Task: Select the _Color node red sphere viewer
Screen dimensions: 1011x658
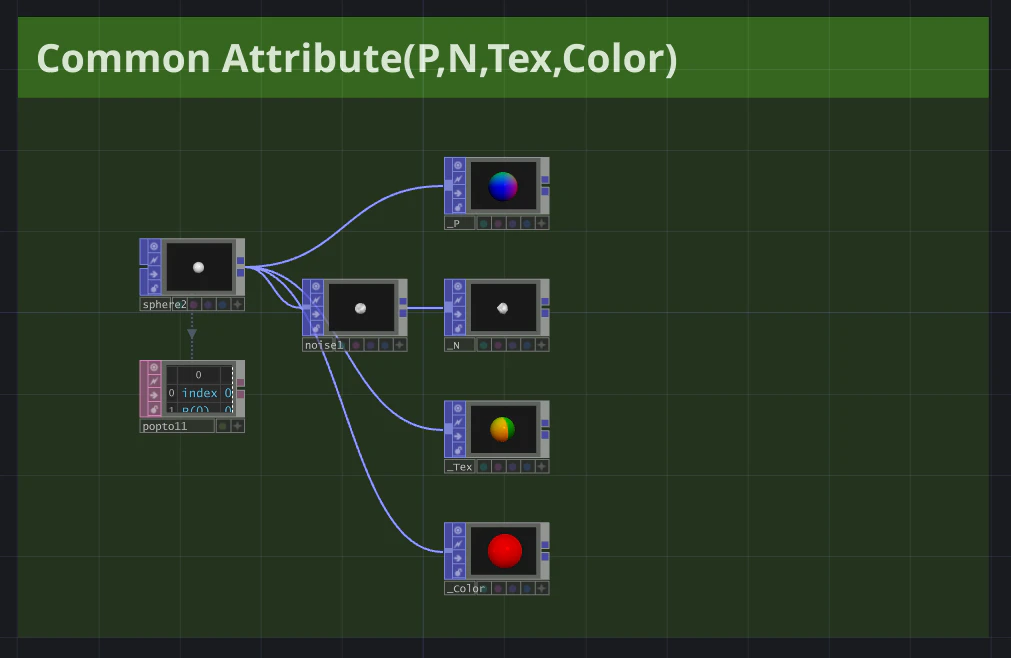Action: (503, 552)
